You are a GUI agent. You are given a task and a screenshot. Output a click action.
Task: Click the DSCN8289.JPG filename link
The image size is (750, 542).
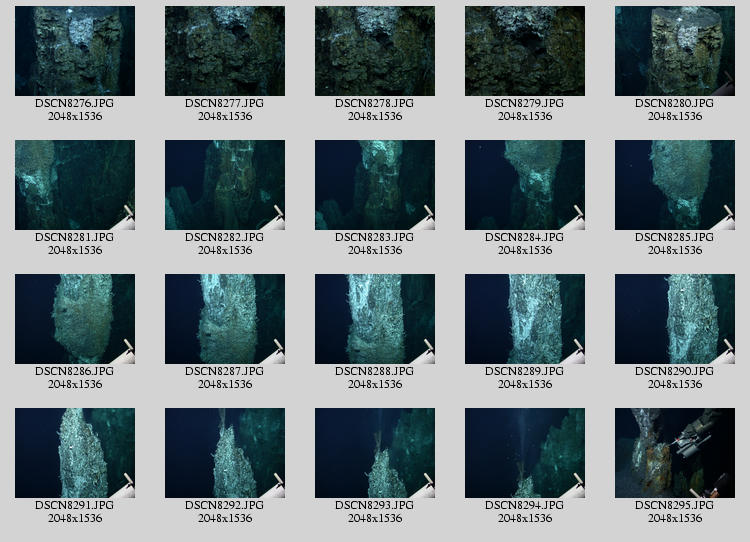pyautogui.click(x=525, y=371)
